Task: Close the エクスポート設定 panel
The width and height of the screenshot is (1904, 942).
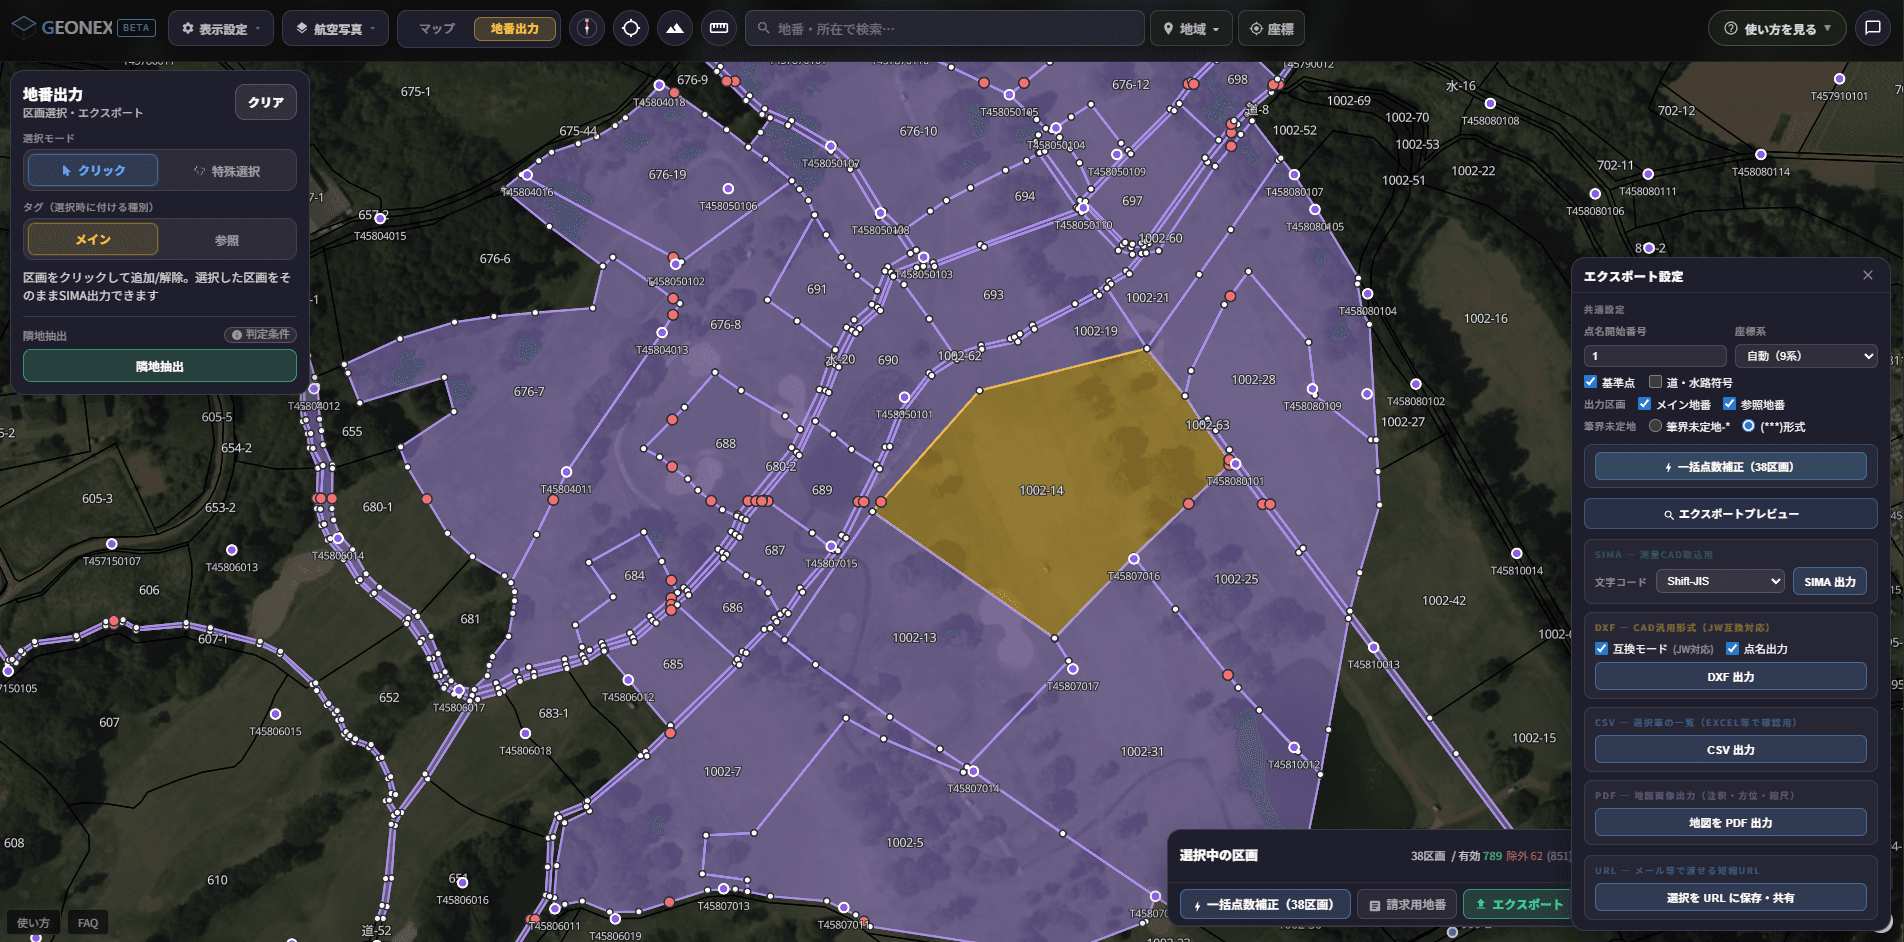Action: (x=1868, y=275)
